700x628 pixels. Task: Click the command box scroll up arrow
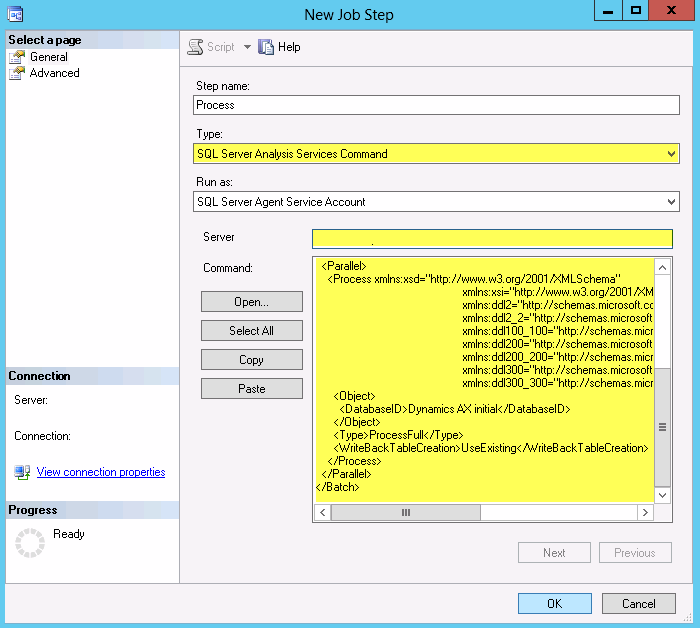[662, 267]
